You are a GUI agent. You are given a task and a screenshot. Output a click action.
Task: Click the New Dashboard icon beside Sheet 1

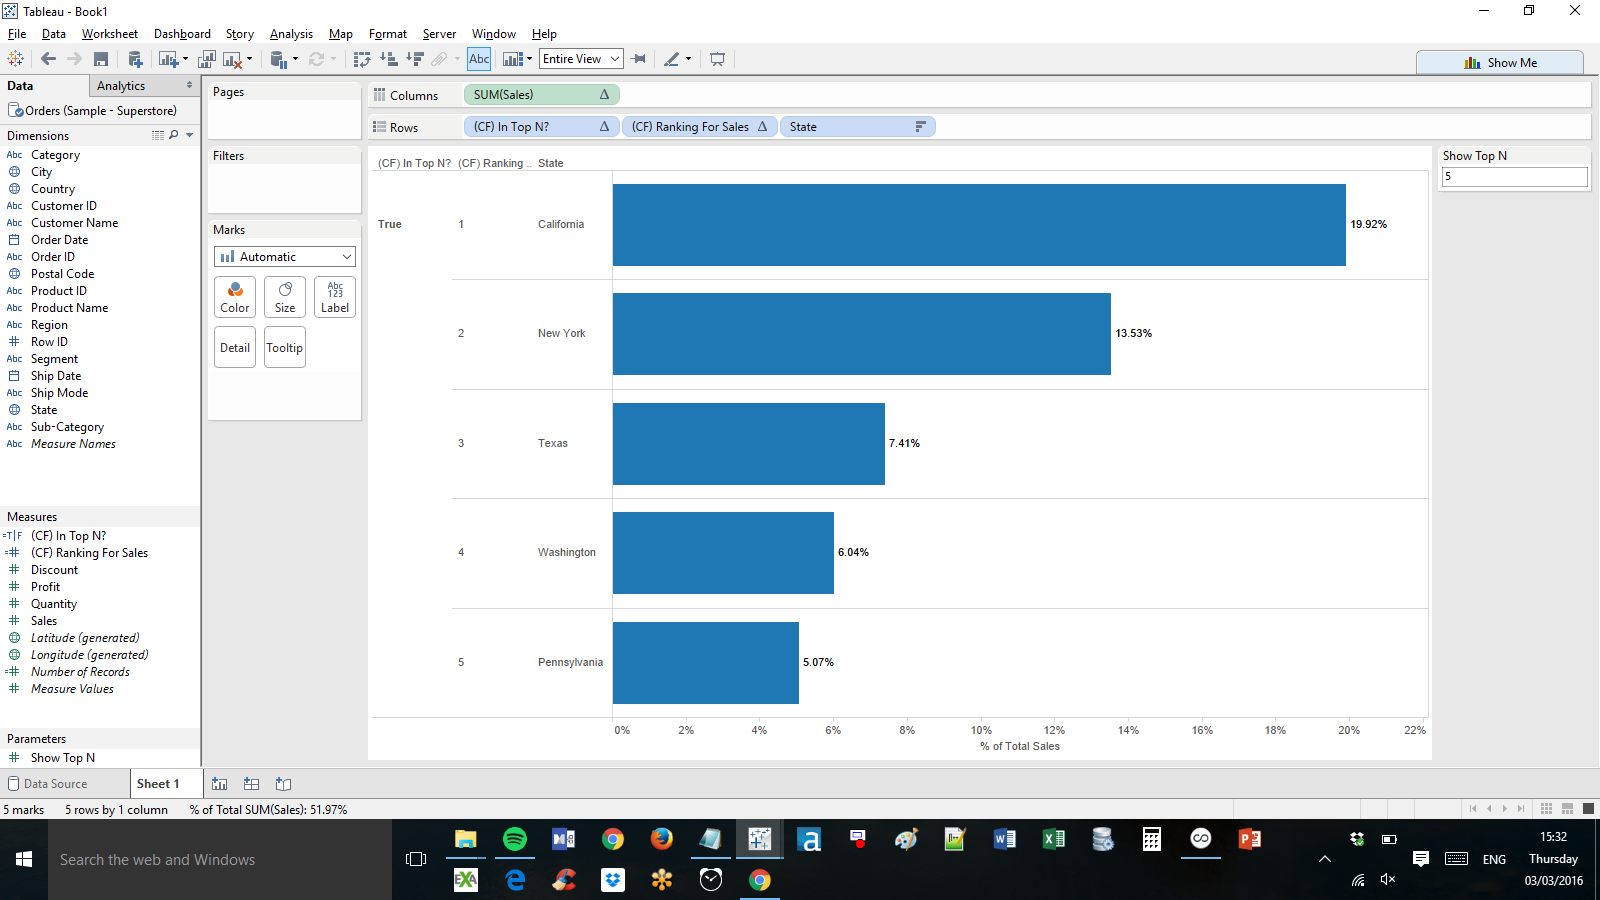[x=251, y=784]
